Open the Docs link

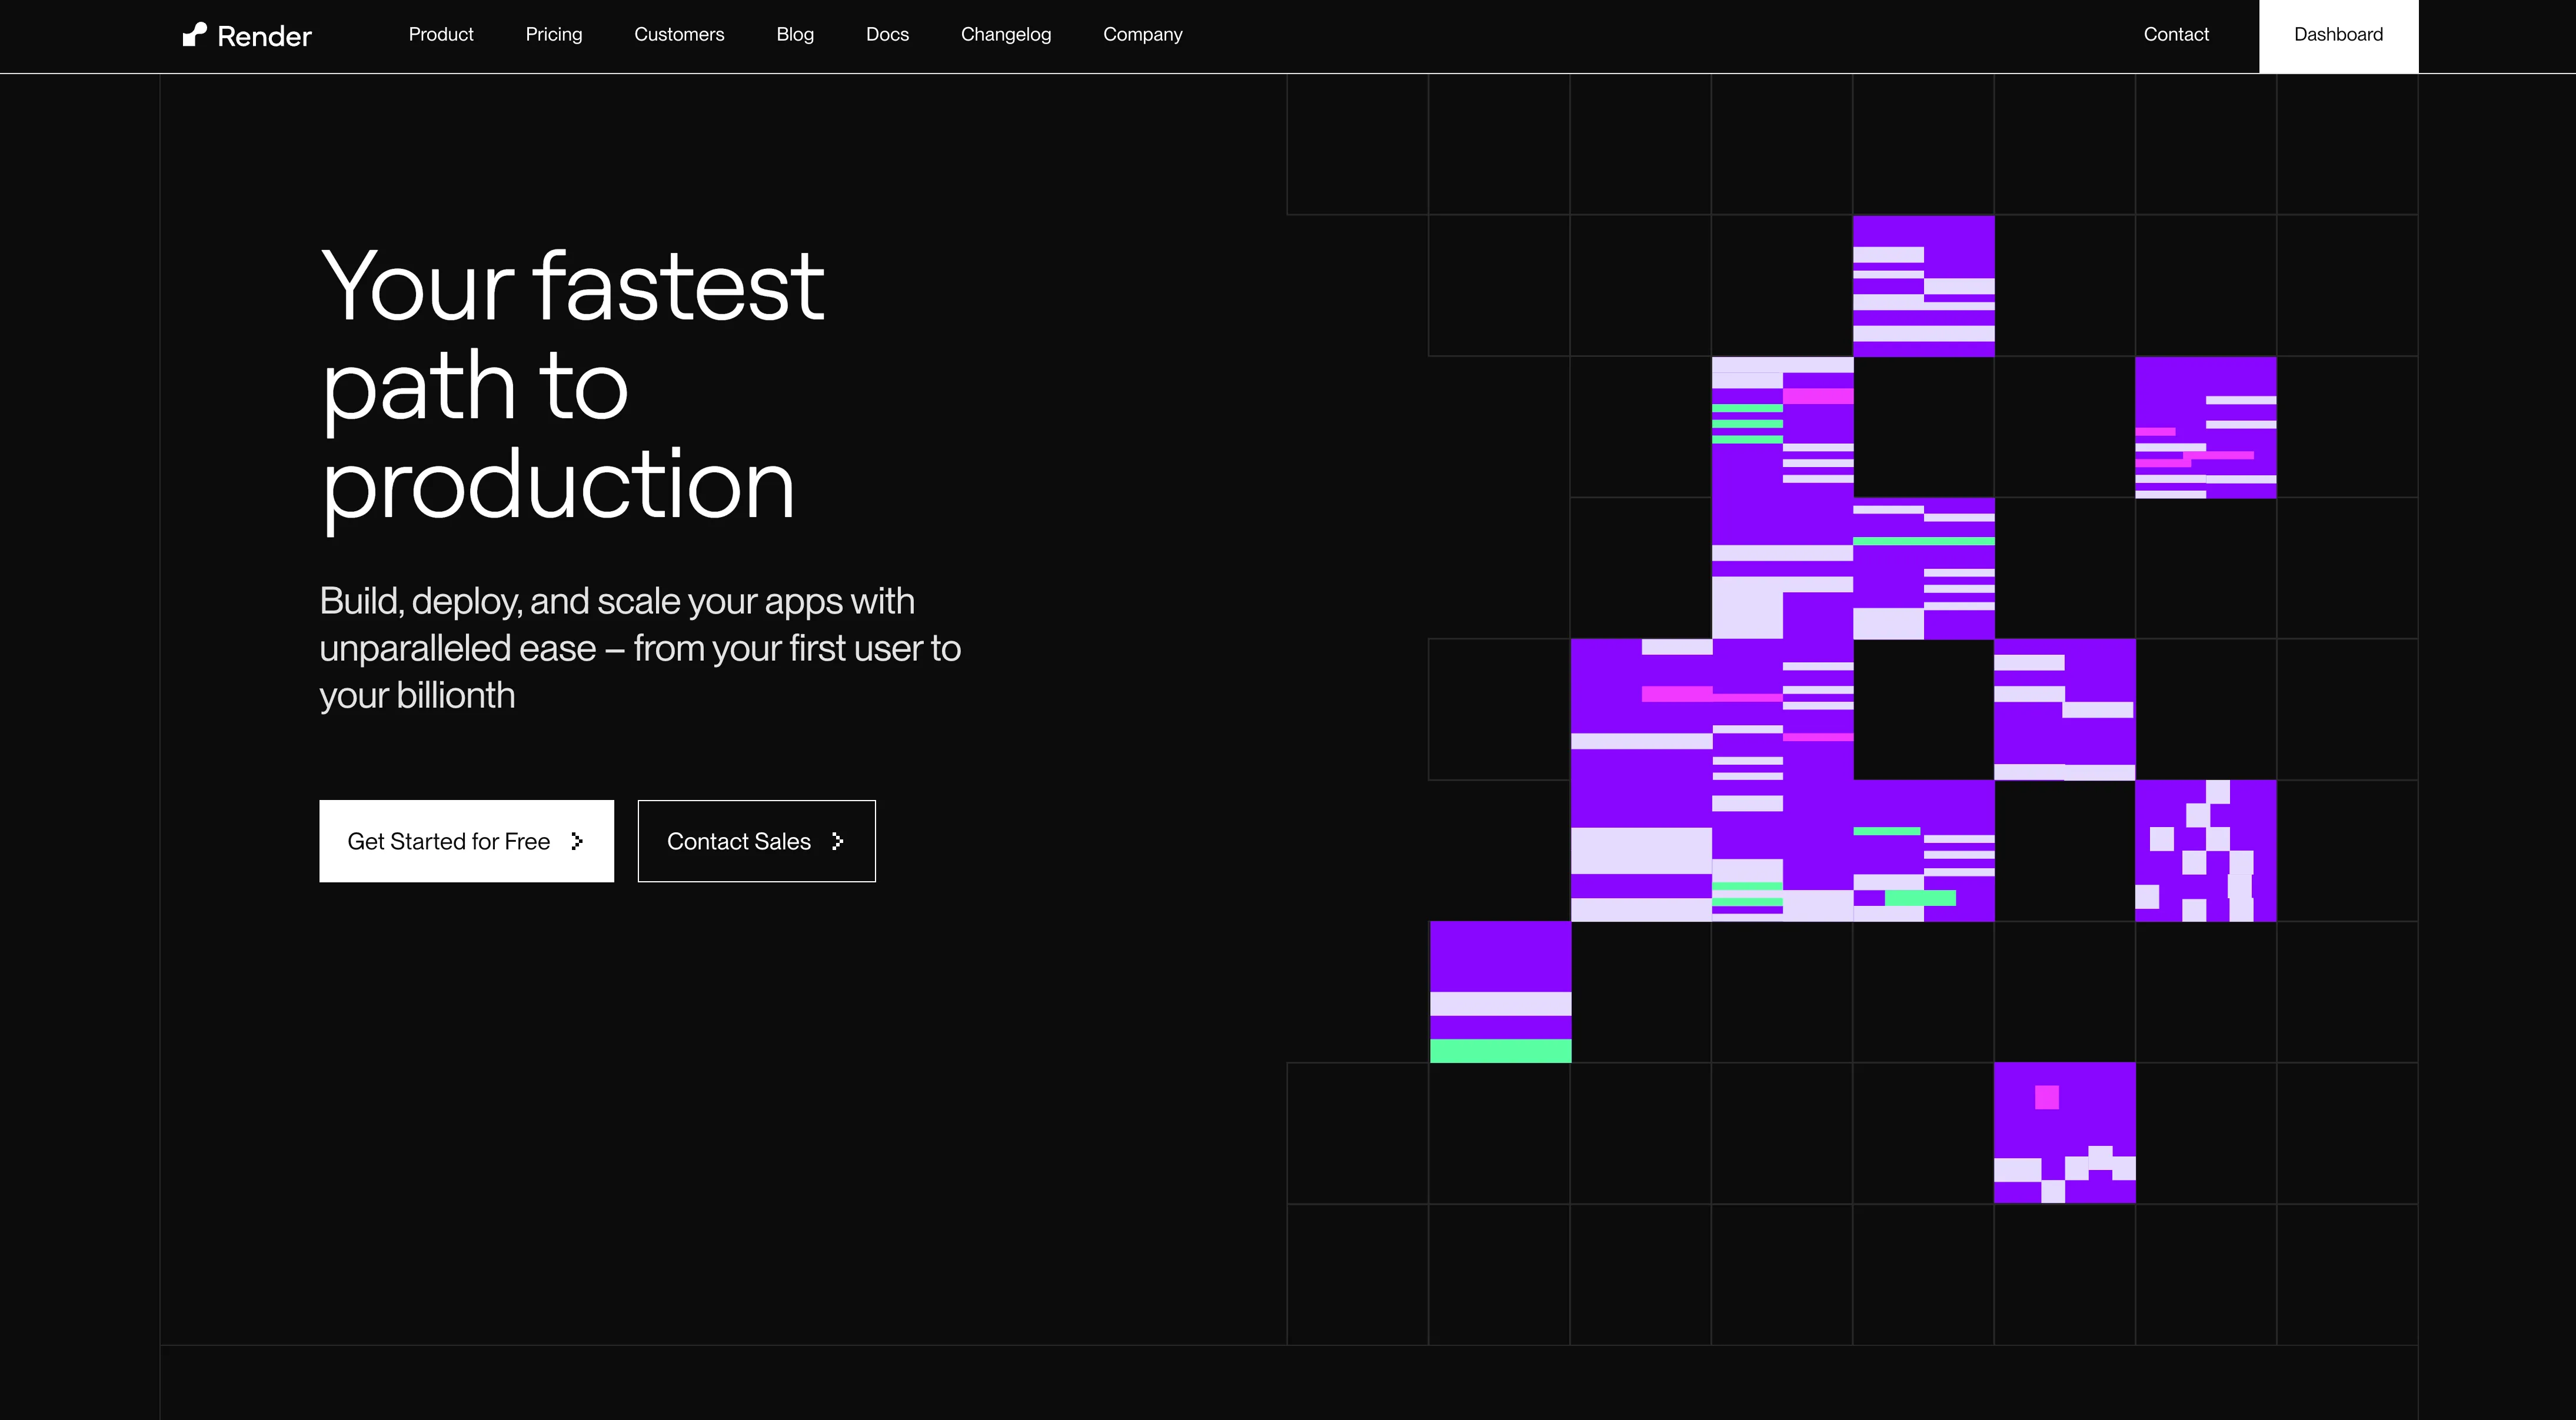(887, 35)
